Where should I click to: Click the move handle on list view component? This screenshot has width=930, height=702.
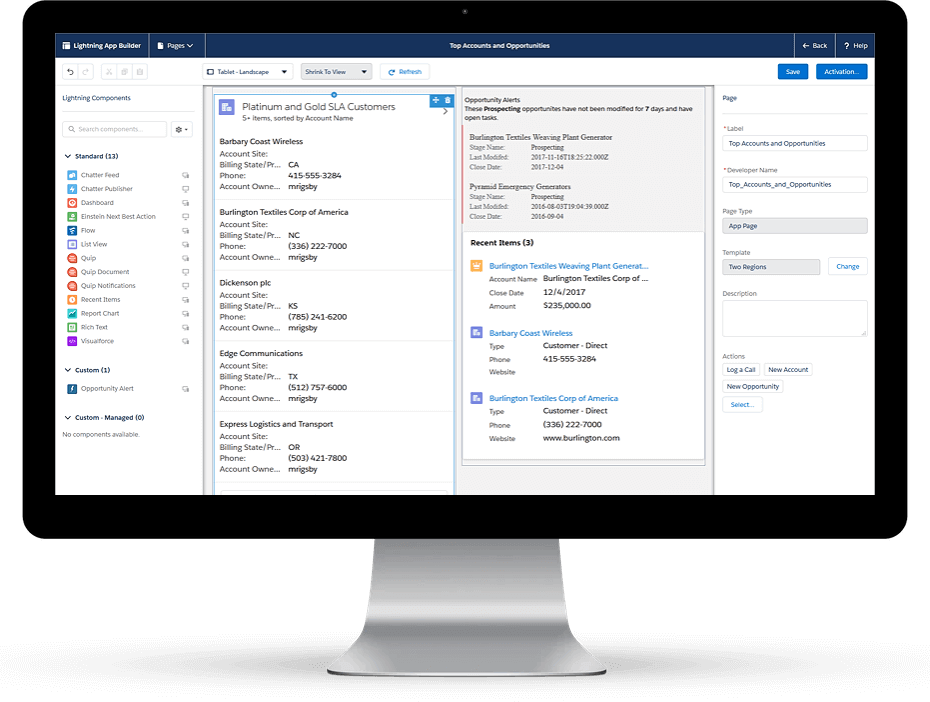436,100
